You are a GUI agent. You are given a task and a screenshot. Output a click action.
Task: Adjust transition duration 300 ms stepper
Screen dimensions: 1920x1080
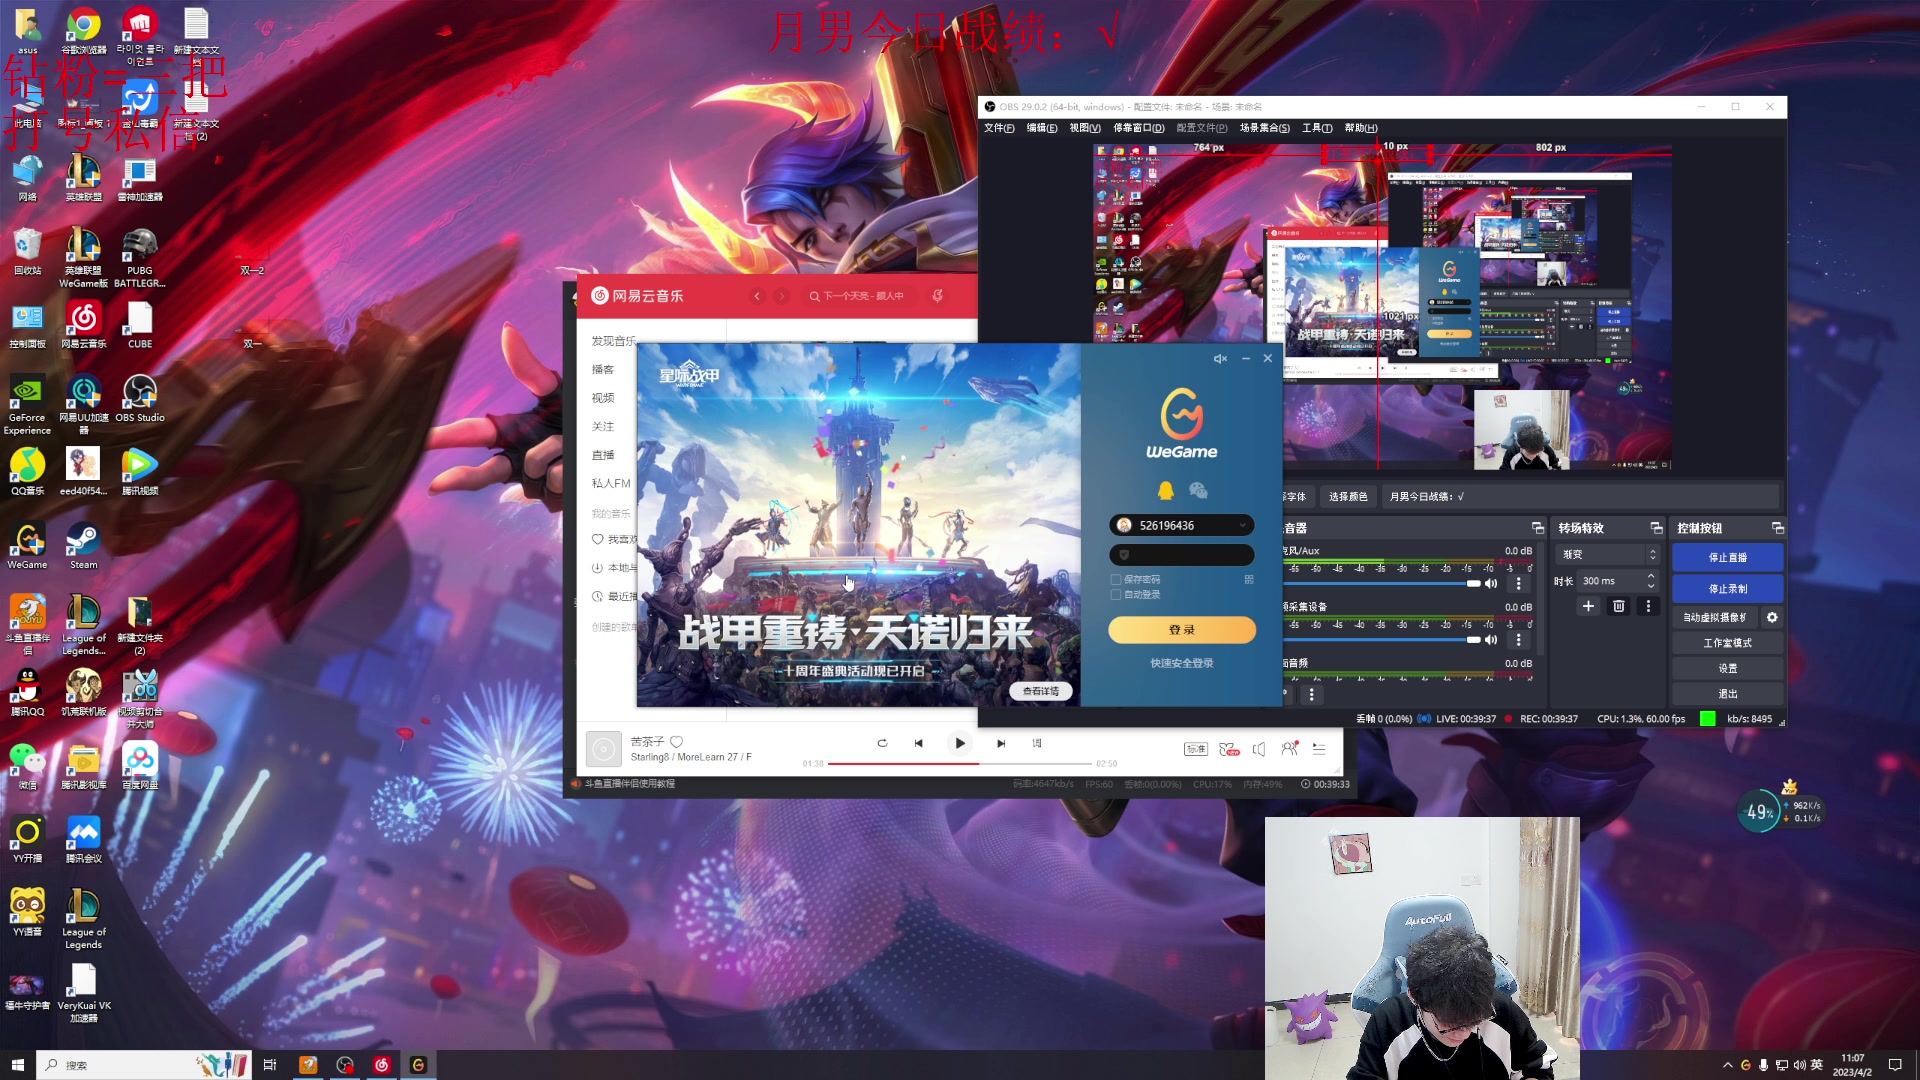pyautogui.click(x=1651, y=581)
